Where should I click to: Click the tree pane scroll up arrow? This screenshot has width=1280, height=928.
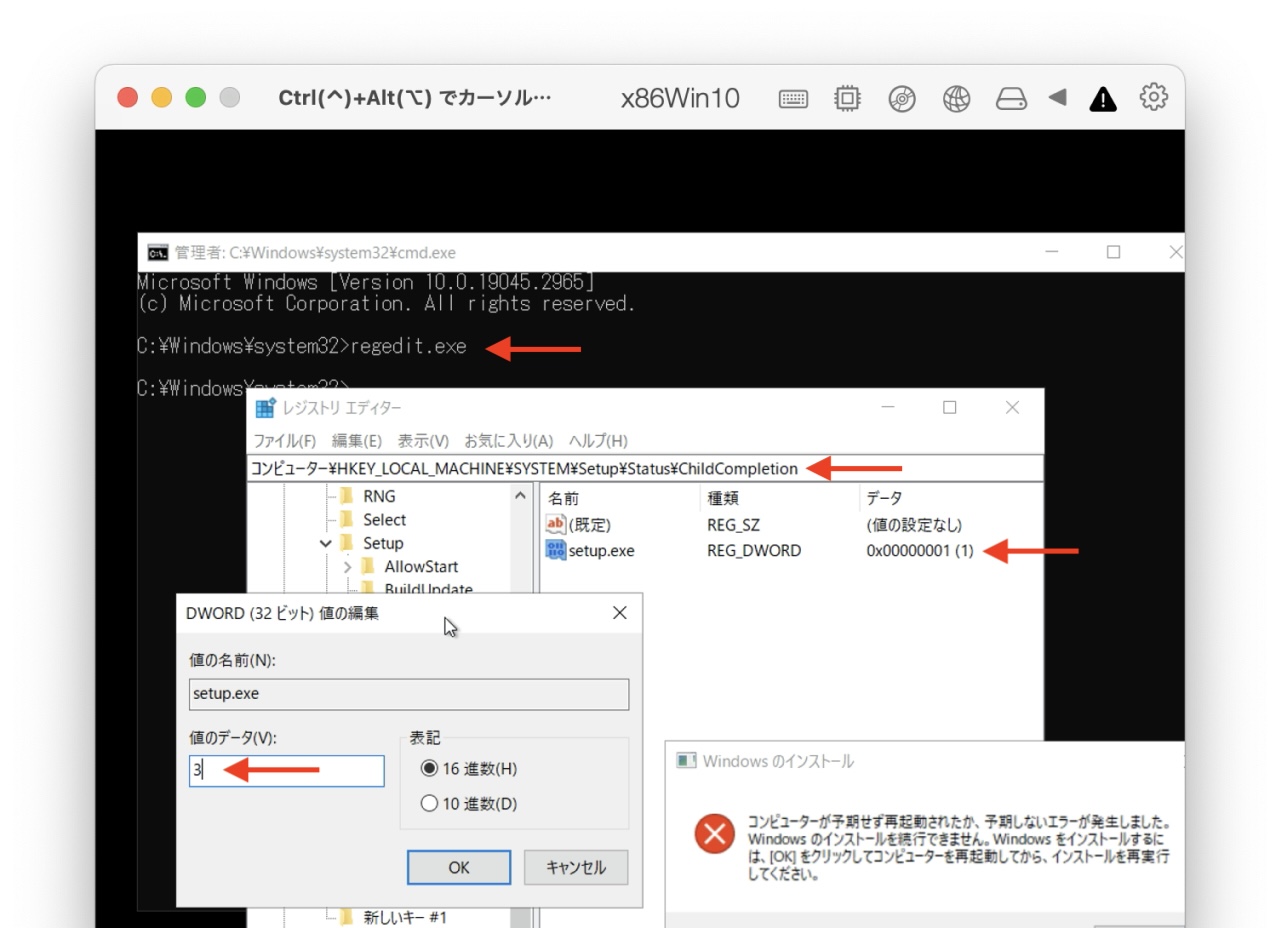pos(520,496)
